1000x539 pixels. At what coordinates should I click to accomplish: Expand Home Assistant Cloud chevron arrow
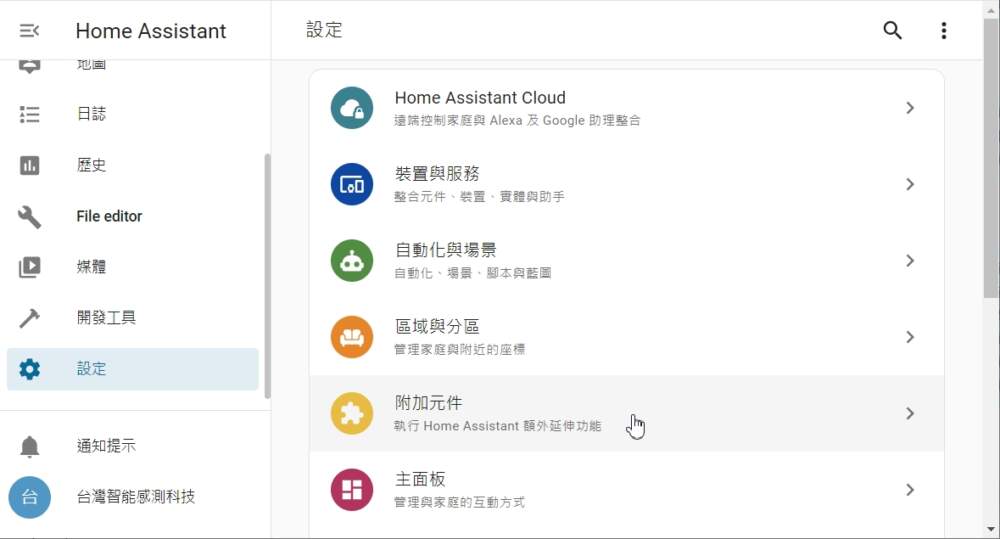pyautogui.click(x=910, y=108)
